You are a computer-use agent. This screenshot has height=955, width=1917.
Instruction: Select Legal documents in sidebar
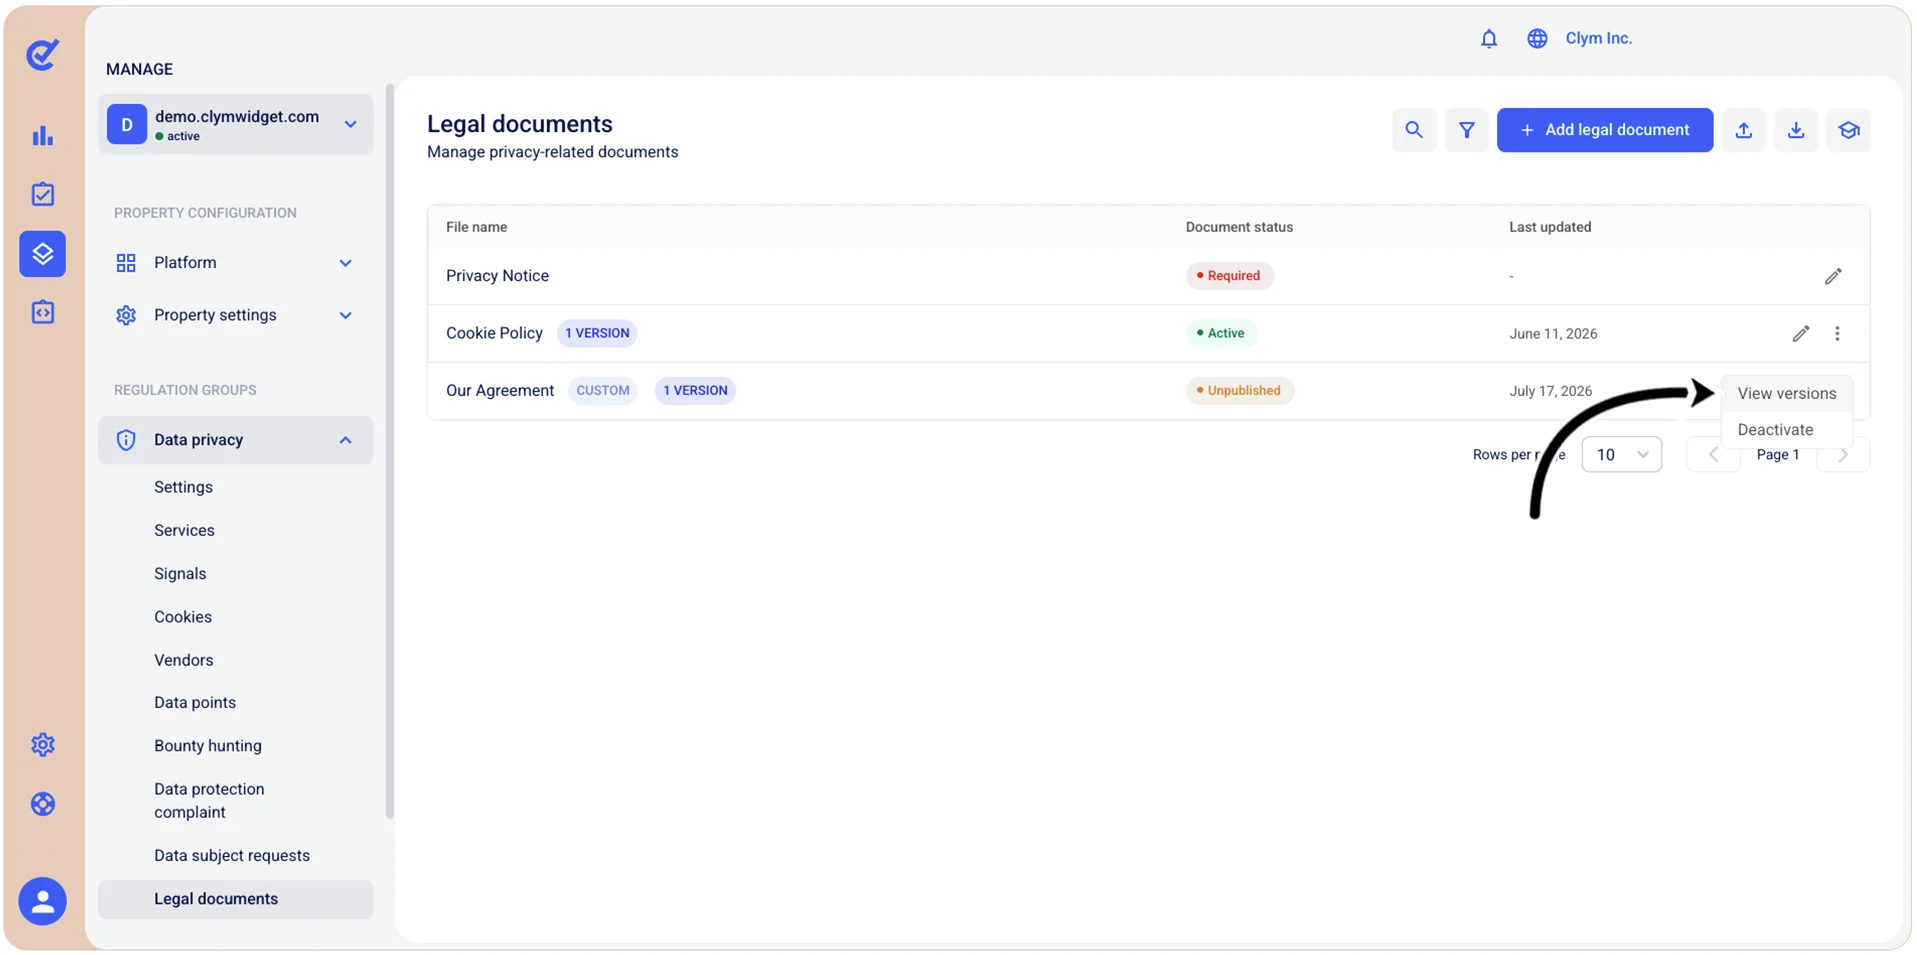pos(236,899)
